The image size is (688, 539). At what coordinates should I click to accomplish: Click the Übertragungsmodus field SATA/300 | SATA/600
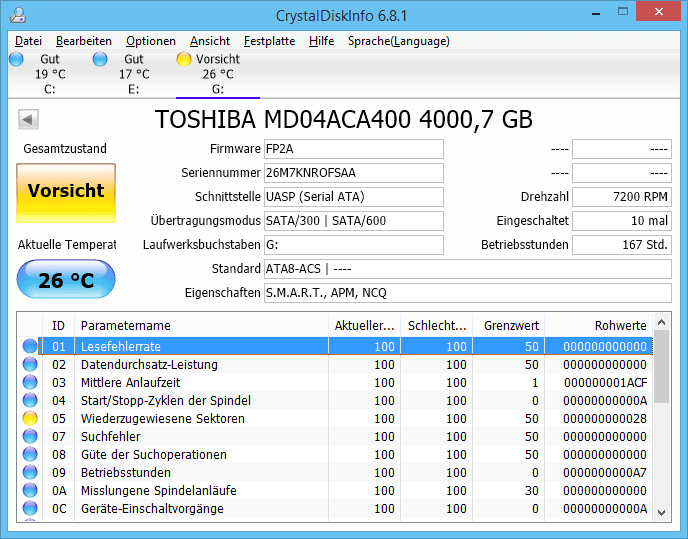click(x=354, y=221)
